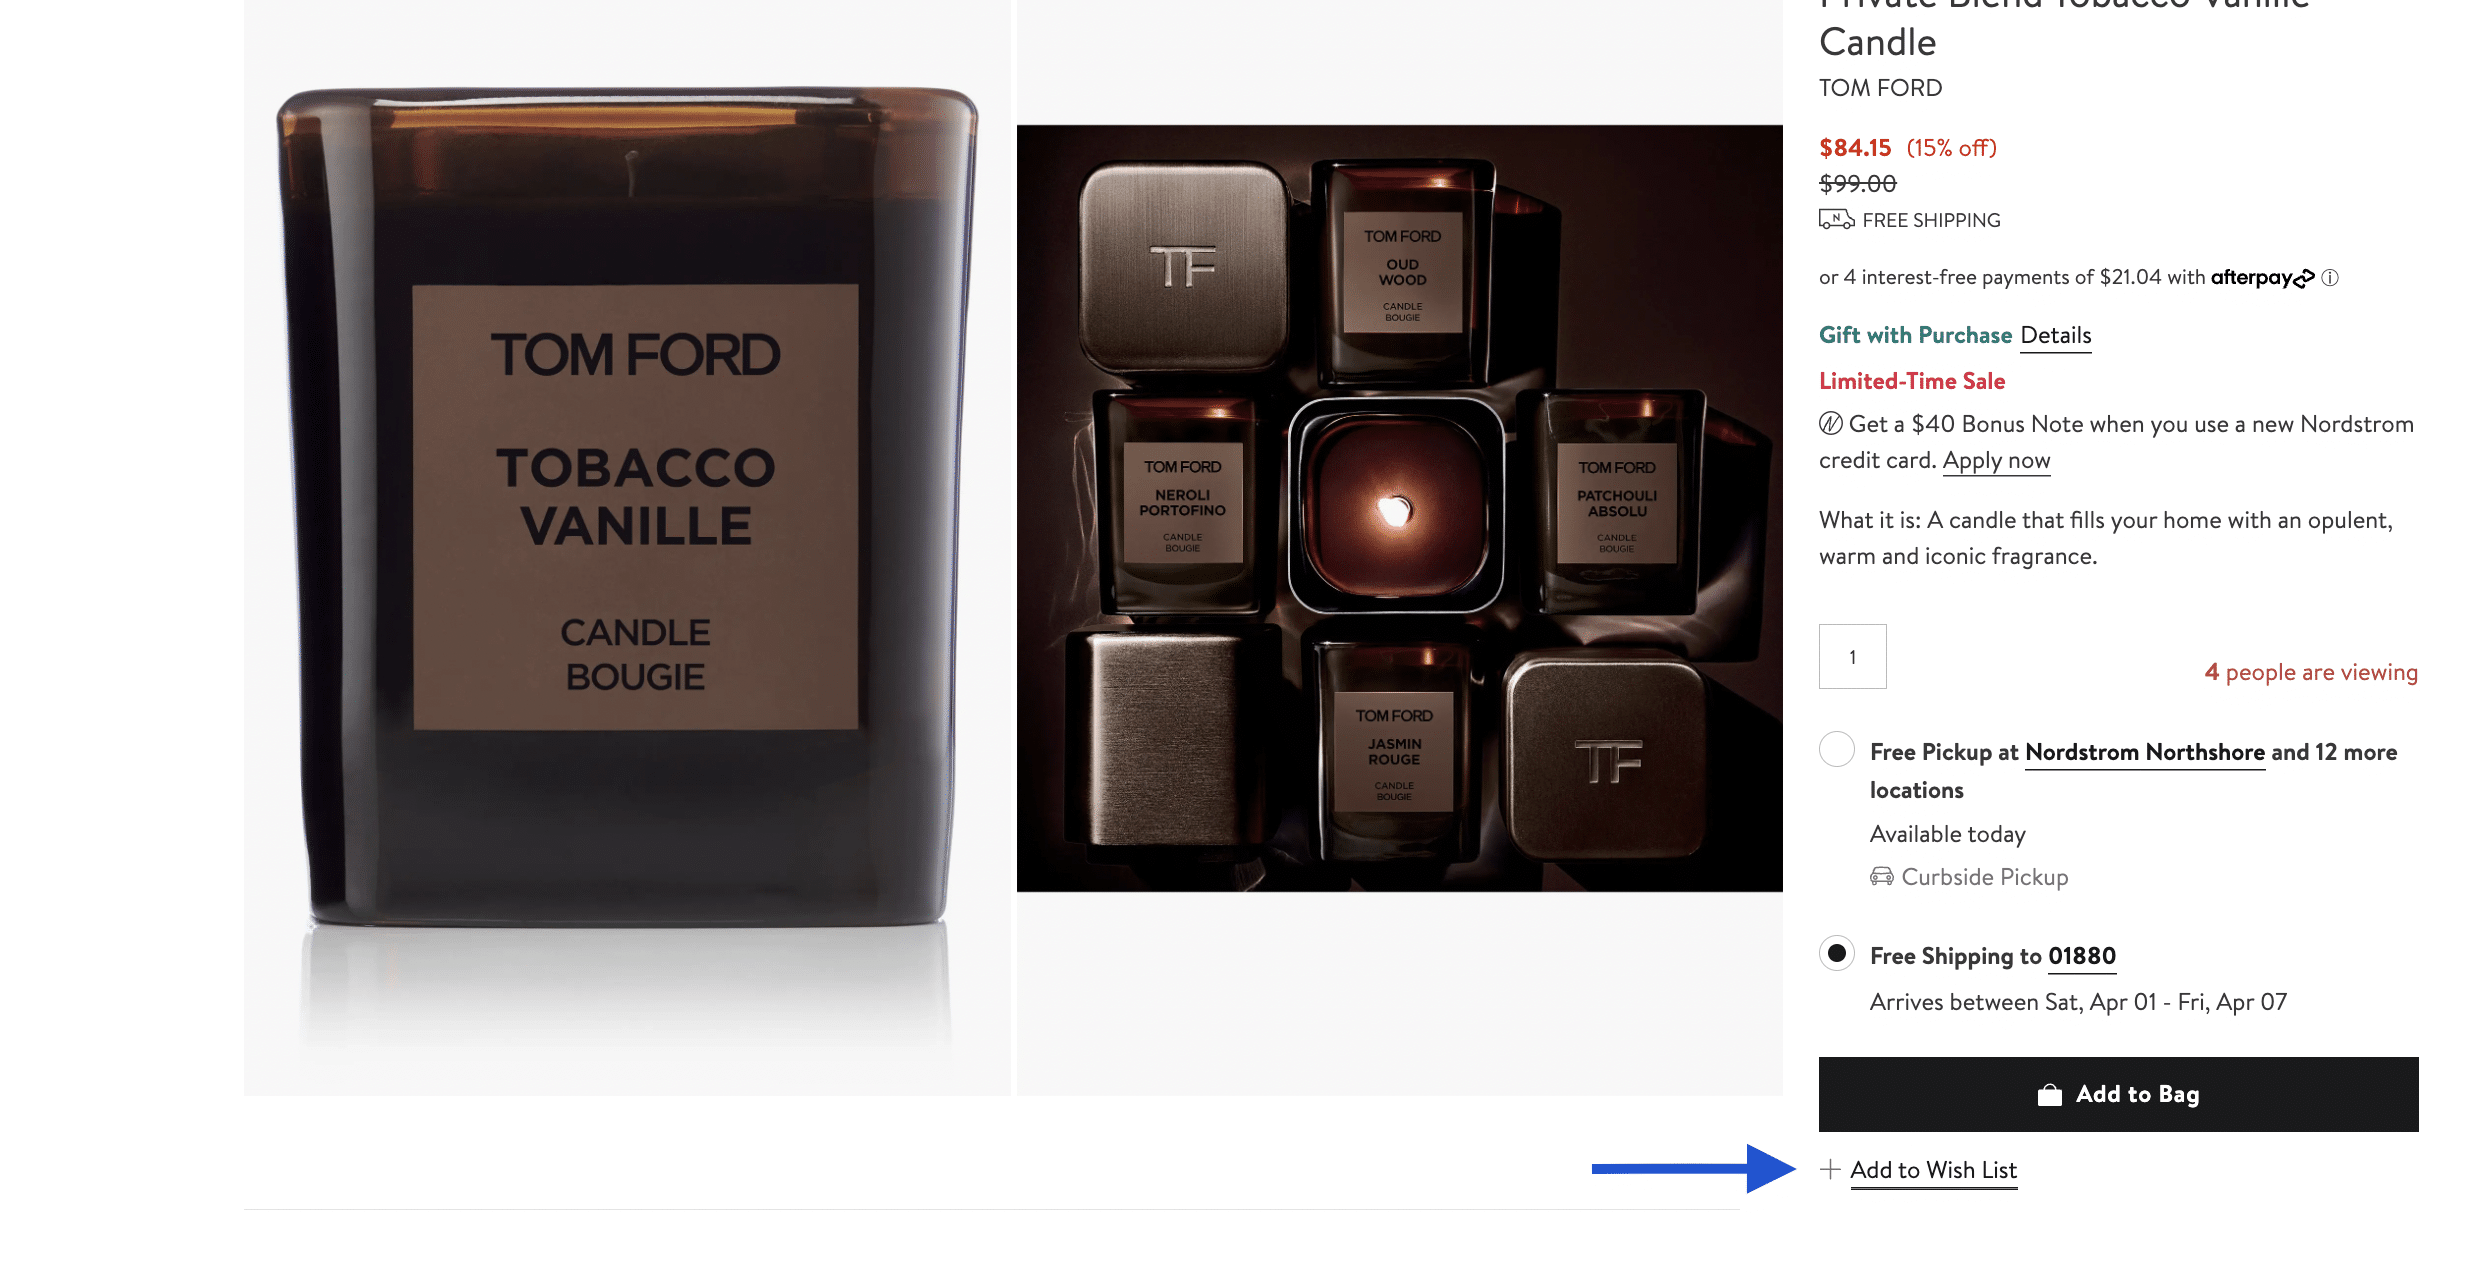This screenshot has height=1275, width=2471.
Task: Click Add to Wish List link
Action: click(1933, 1171)
